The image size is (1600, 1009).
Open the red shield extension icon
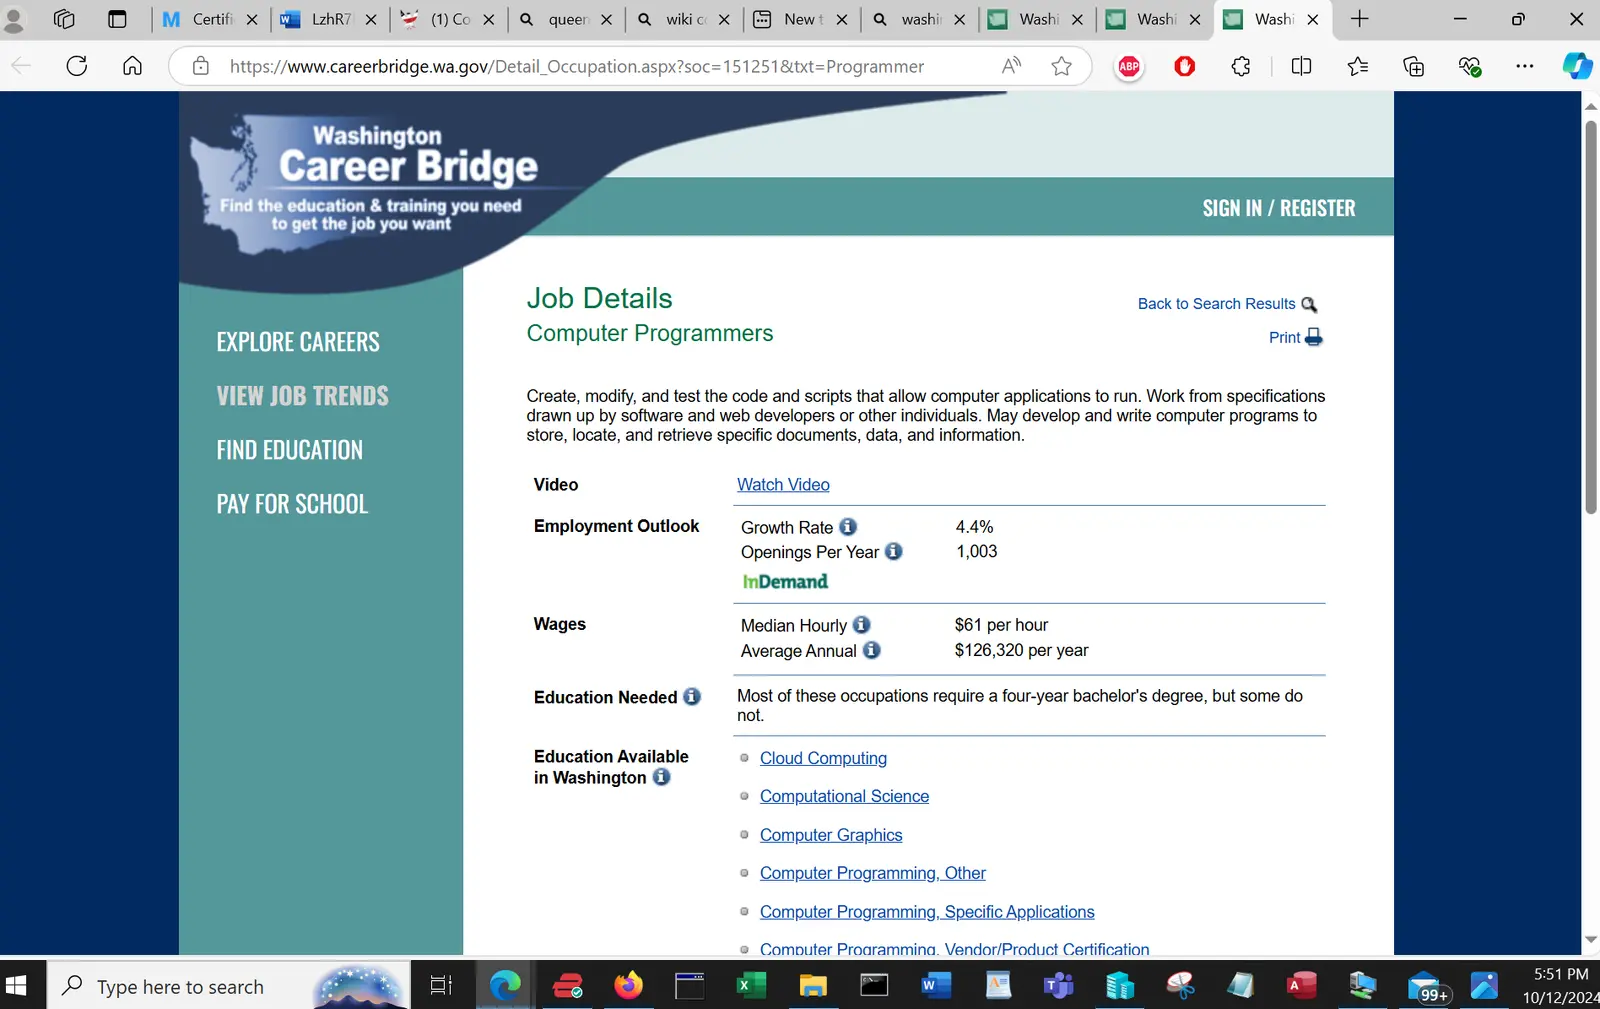click(x=1185, y=66)
